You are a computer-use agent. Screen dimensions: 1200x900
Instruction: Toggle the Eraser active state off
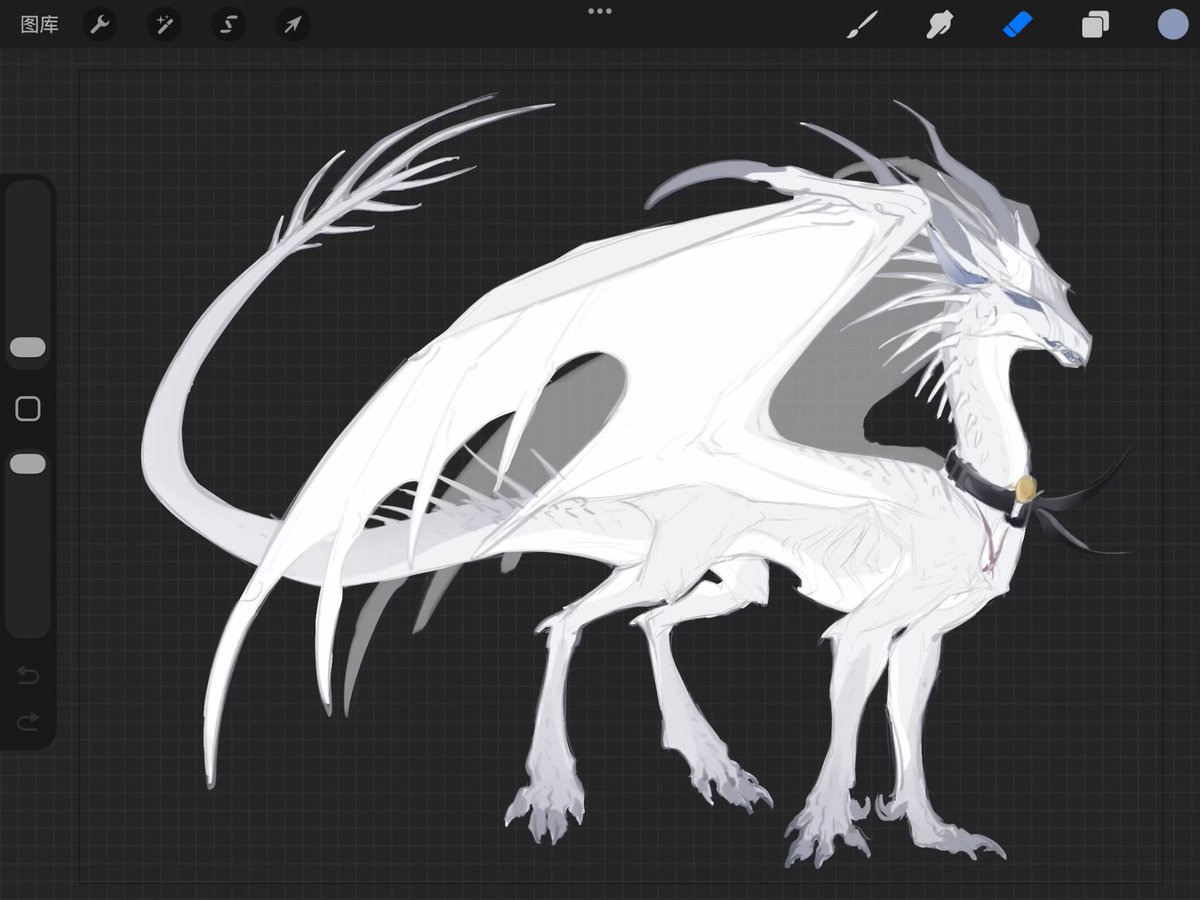(x=1017, y=25)
